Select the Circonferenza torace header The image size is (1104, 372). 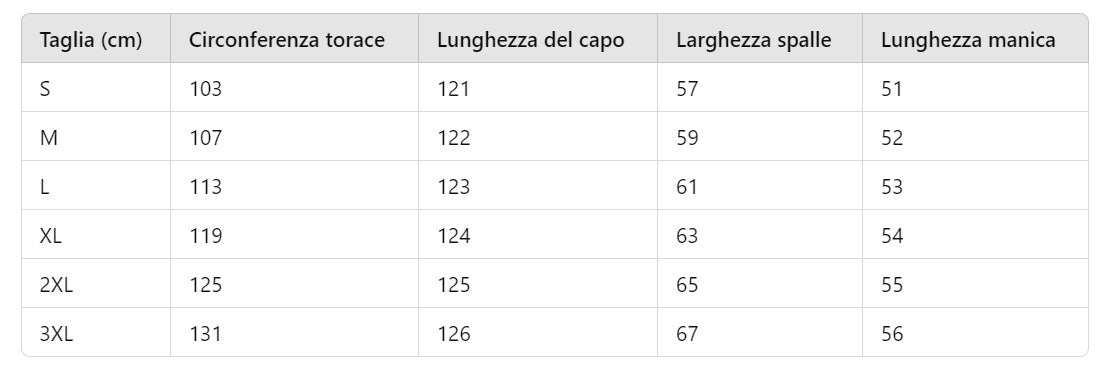tap(287, 40)
